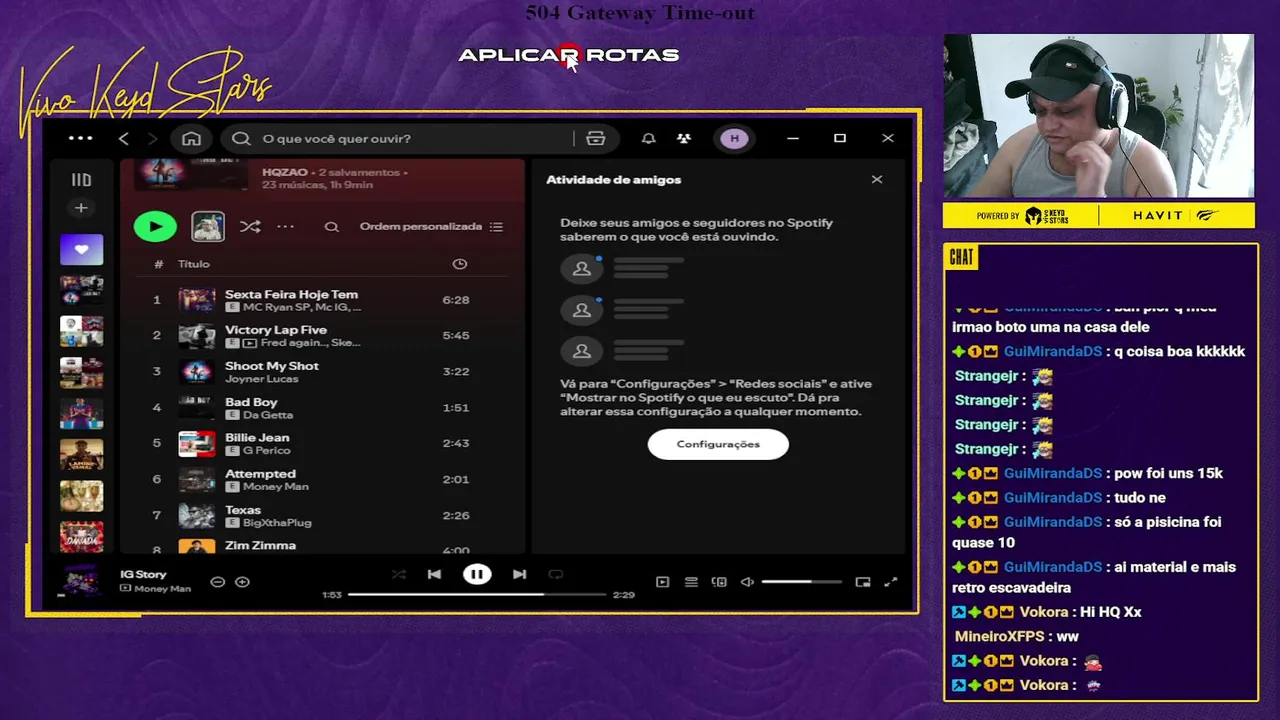Go forward with the right arrow
This screenshot has width=1280, height=720.
152,138
